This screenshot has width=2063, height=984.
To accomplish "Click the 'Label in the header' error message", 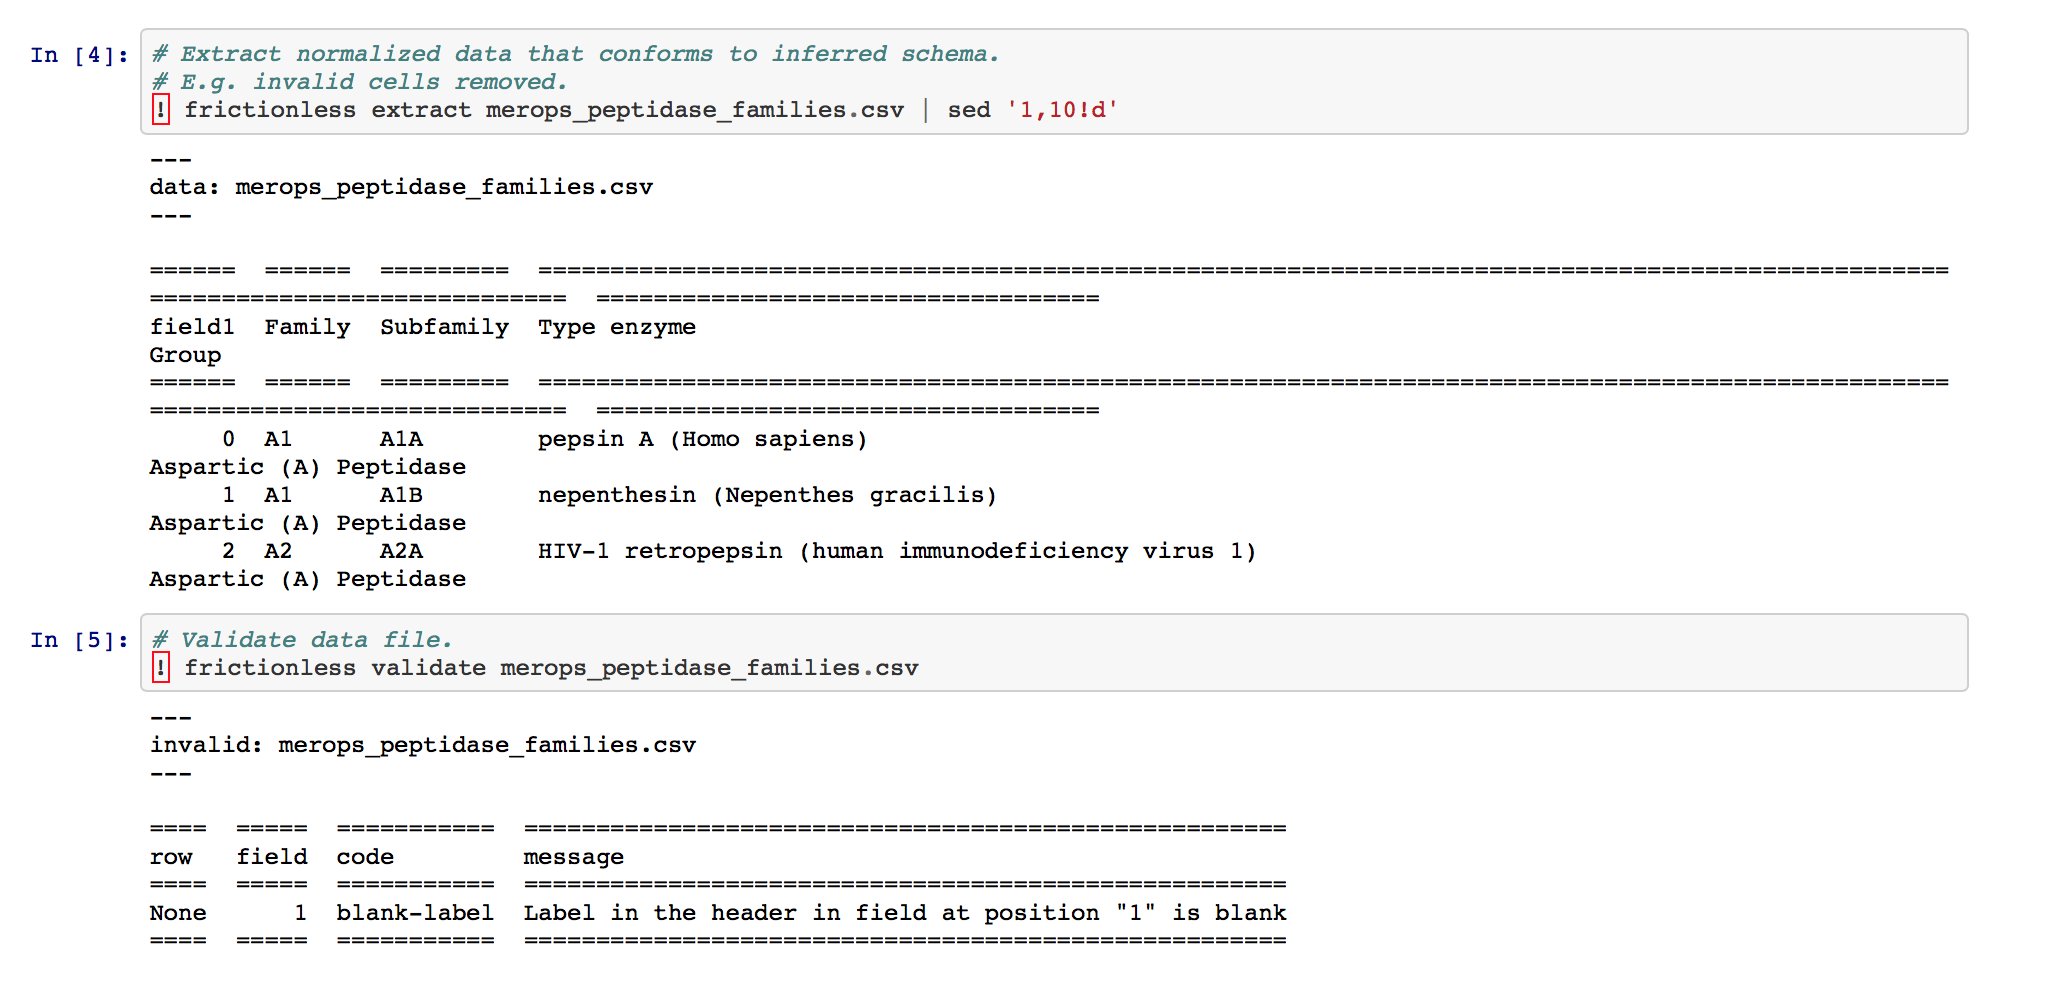I will (x=660, y=913).
